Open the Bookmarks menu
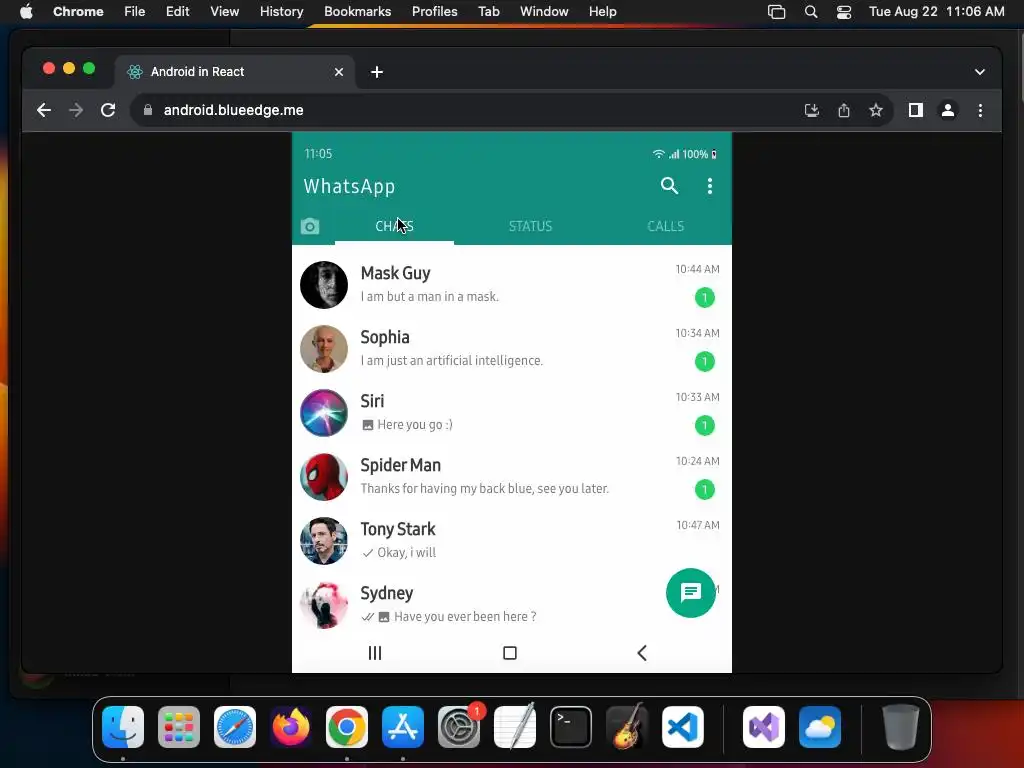The height and width of the screenshot is (768, 1024). coord(357,12)
